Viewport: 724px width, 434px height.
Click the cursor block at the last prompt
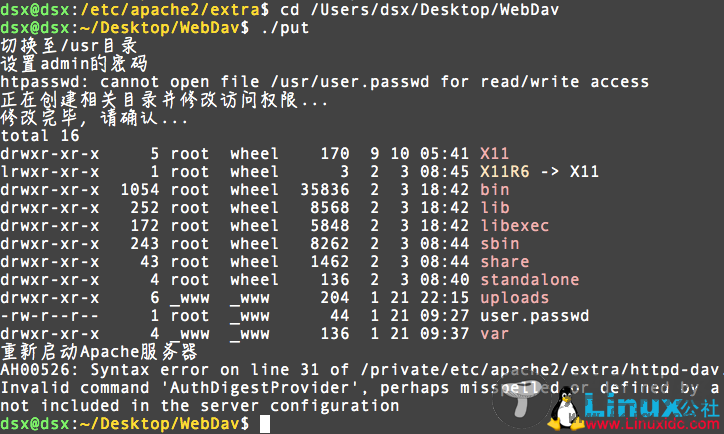(265, 424)
